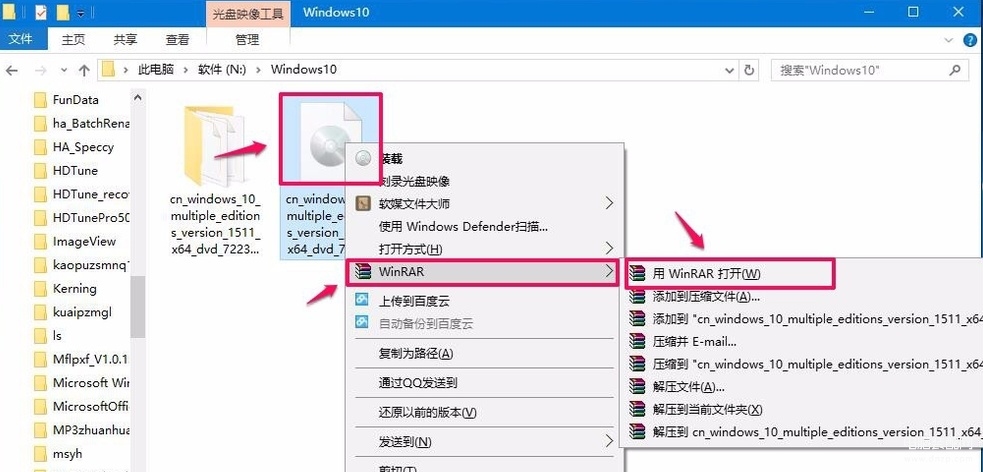Expand the 发送到(N) submenu arrow

click(x=609, y=441)
